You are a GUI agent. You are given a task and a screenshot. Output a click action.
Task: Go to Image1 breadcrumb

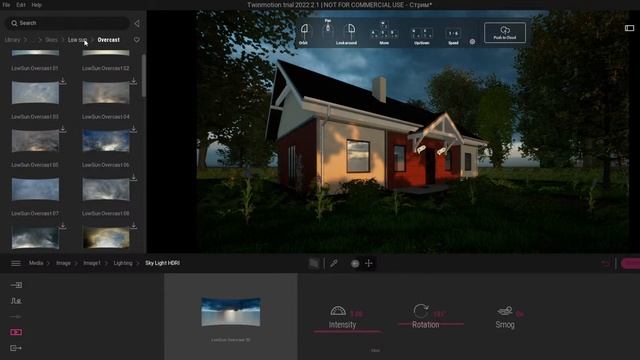click(x=92, y=263)
